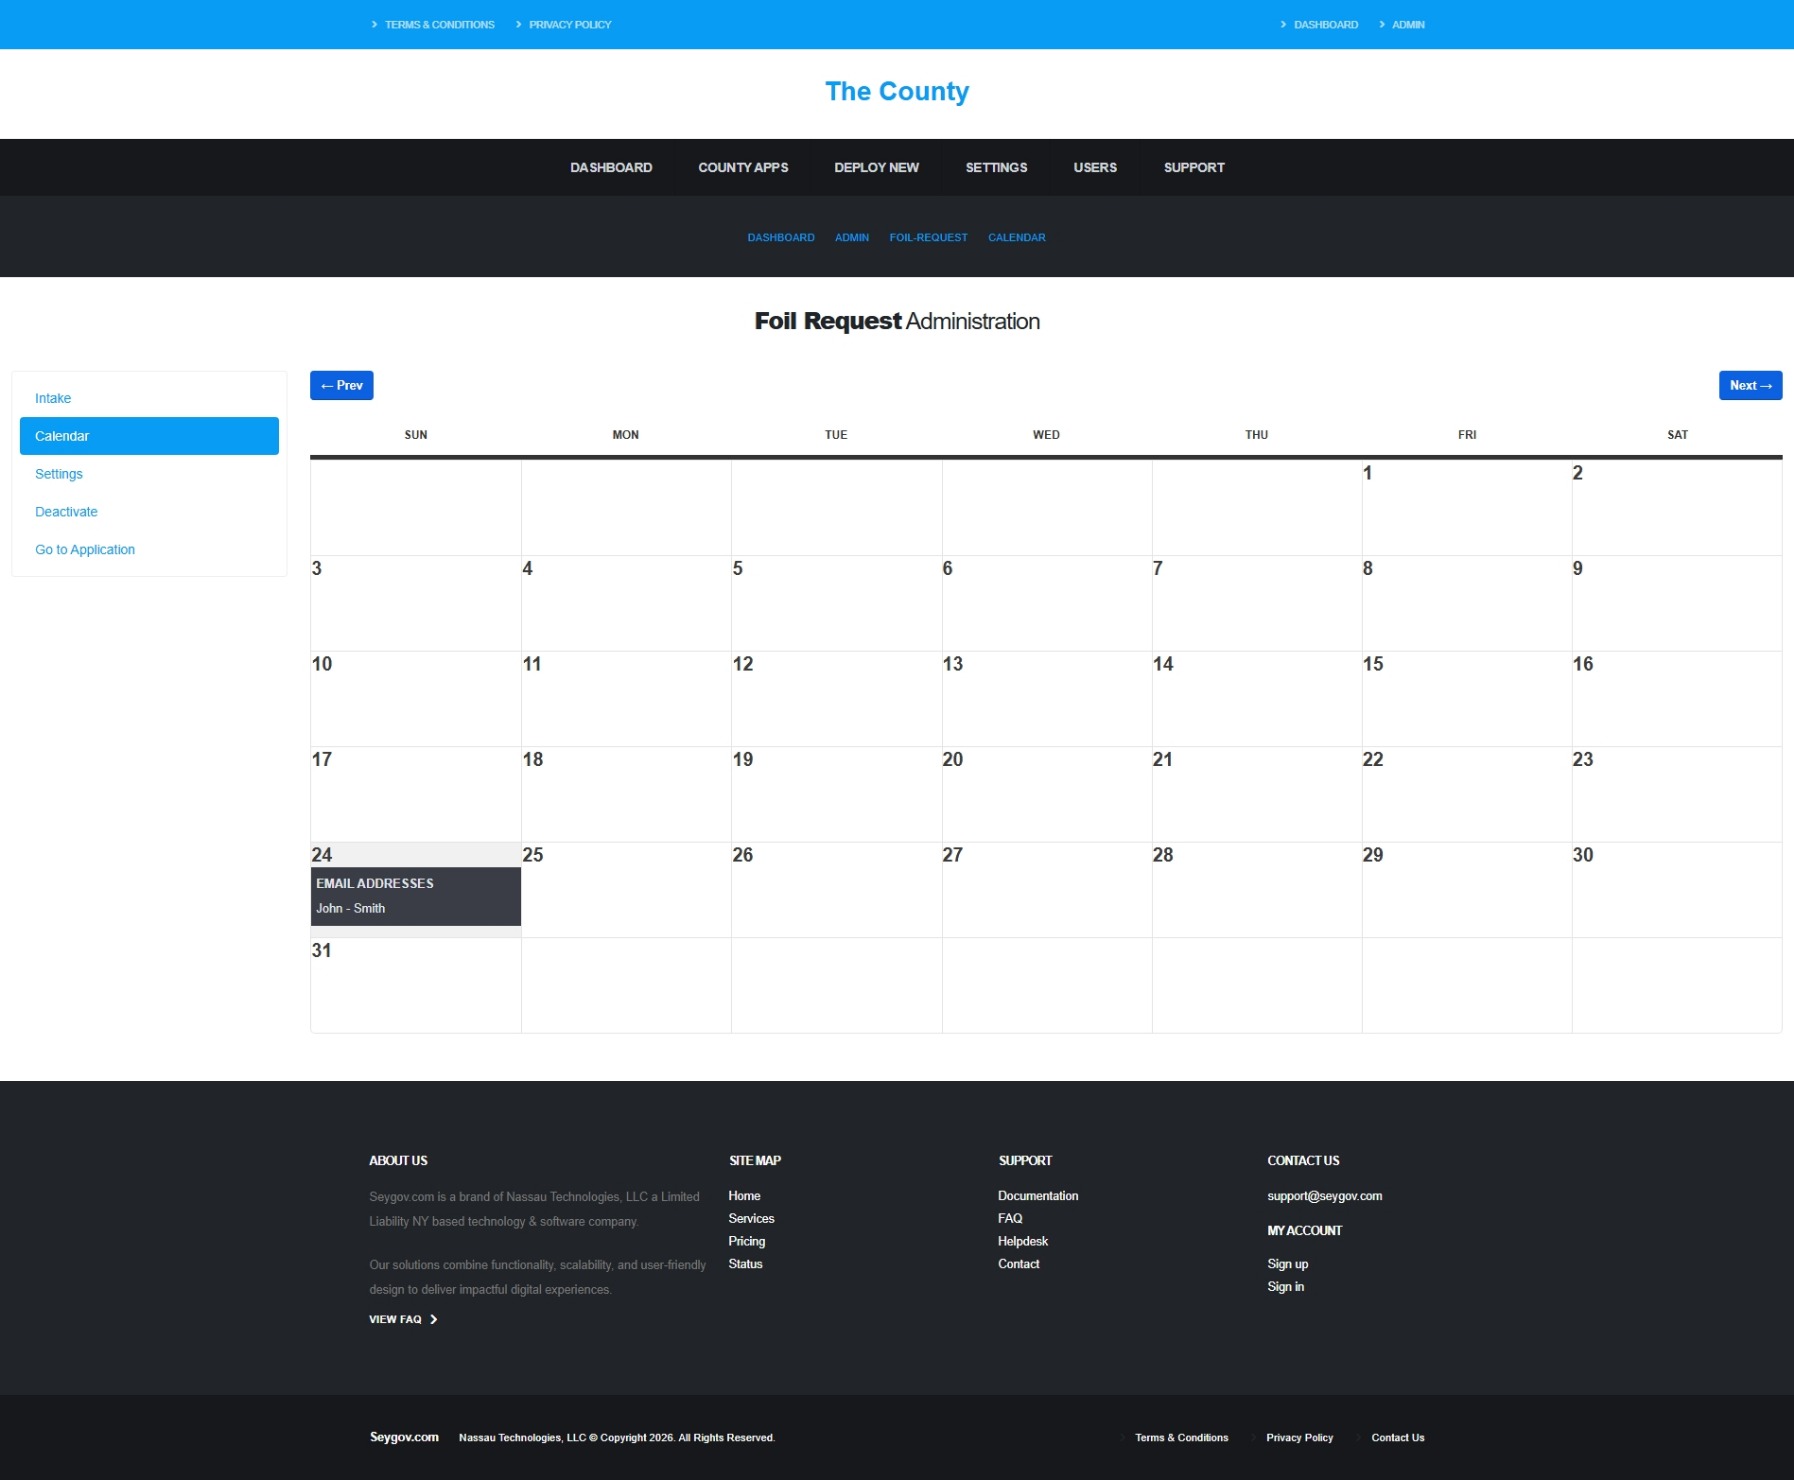The width and height of the screenshot is (1794, 1480).
Task: Open the Email Addresses John Smith event
Action: coord(416,896)
